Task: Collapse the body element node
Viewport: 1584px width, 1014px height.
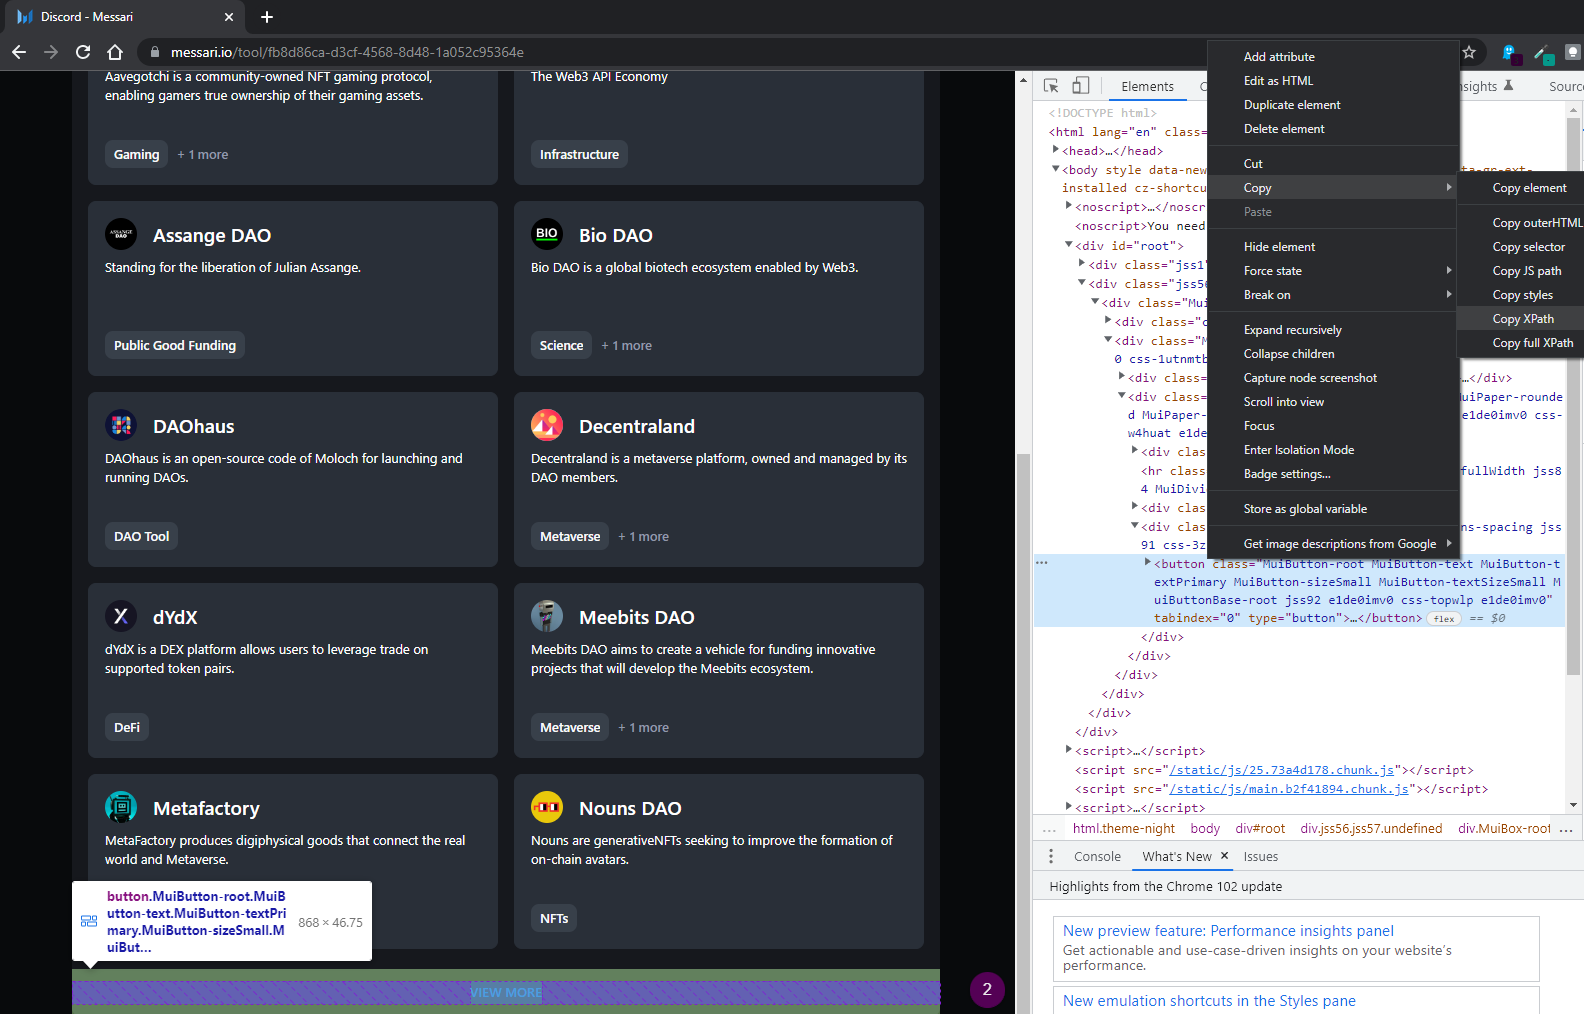Action: coord(1055,169)
